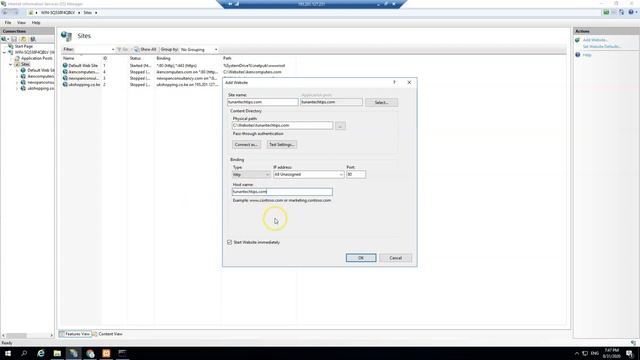Click the back navigation arrow
Image resolution: width=640 pixels, height=360 pixels.
[x=5, y=13]
